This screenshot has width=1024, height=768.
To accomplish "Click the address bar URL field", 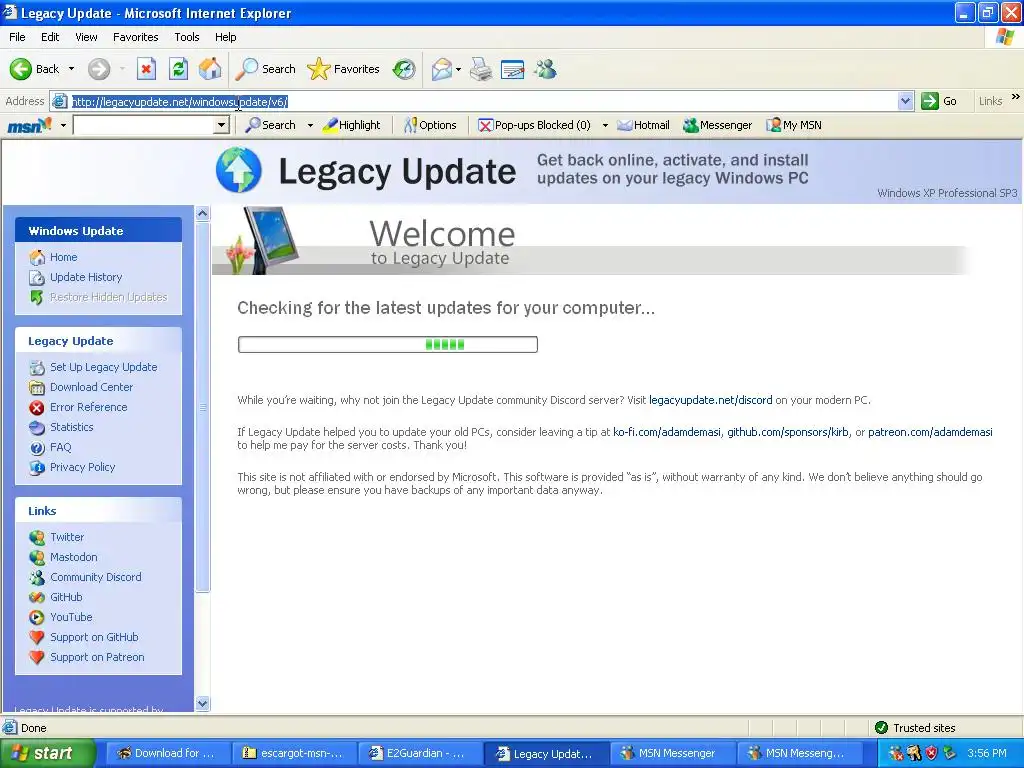I will [483, 101].
